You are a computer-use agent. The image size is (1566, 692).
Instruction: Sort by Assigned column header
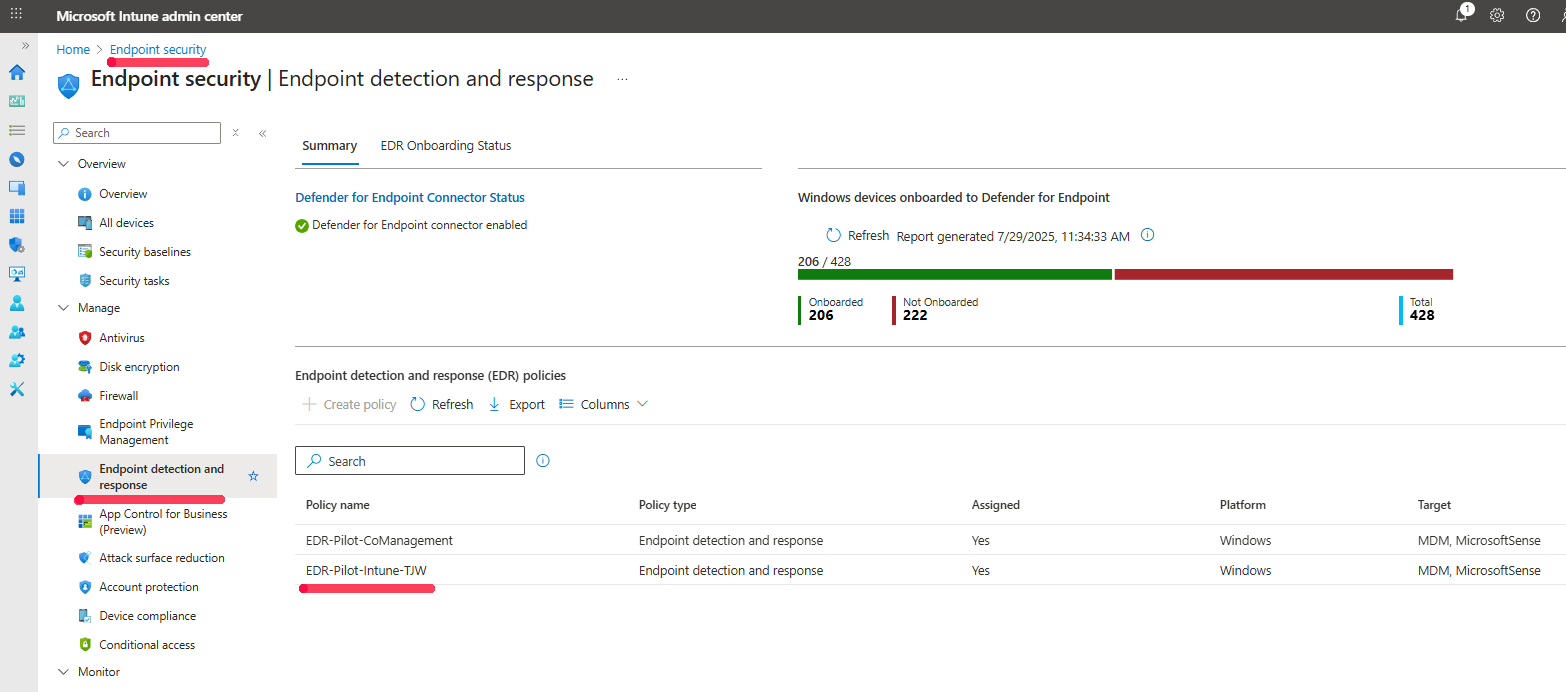[996, 505]
